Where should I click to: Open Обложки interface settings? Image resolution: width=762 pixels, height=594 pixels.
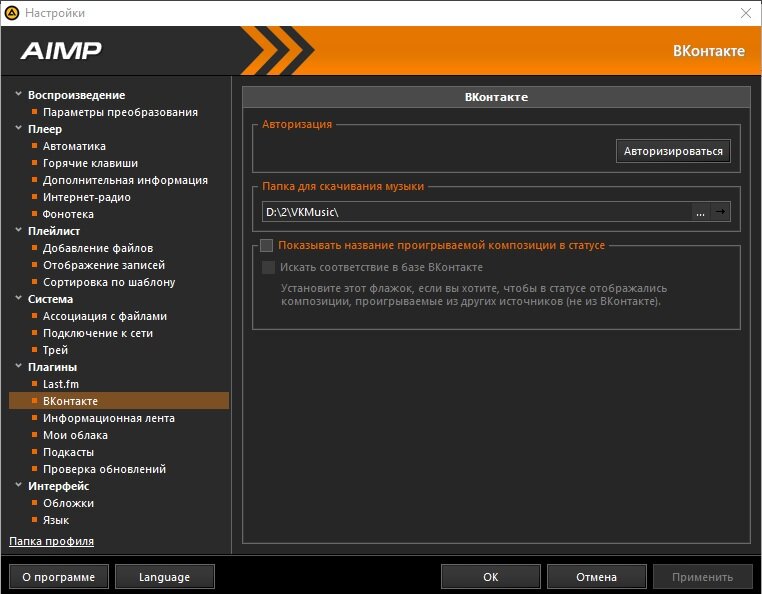tap(68, 504)
